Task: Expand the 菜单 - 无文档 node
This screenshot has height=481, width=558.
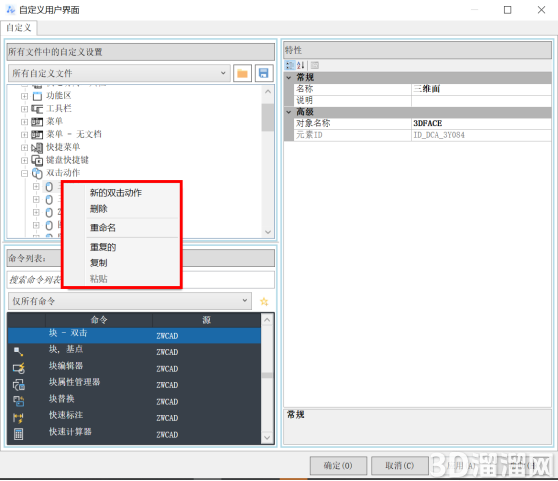Action: (24, 135)
